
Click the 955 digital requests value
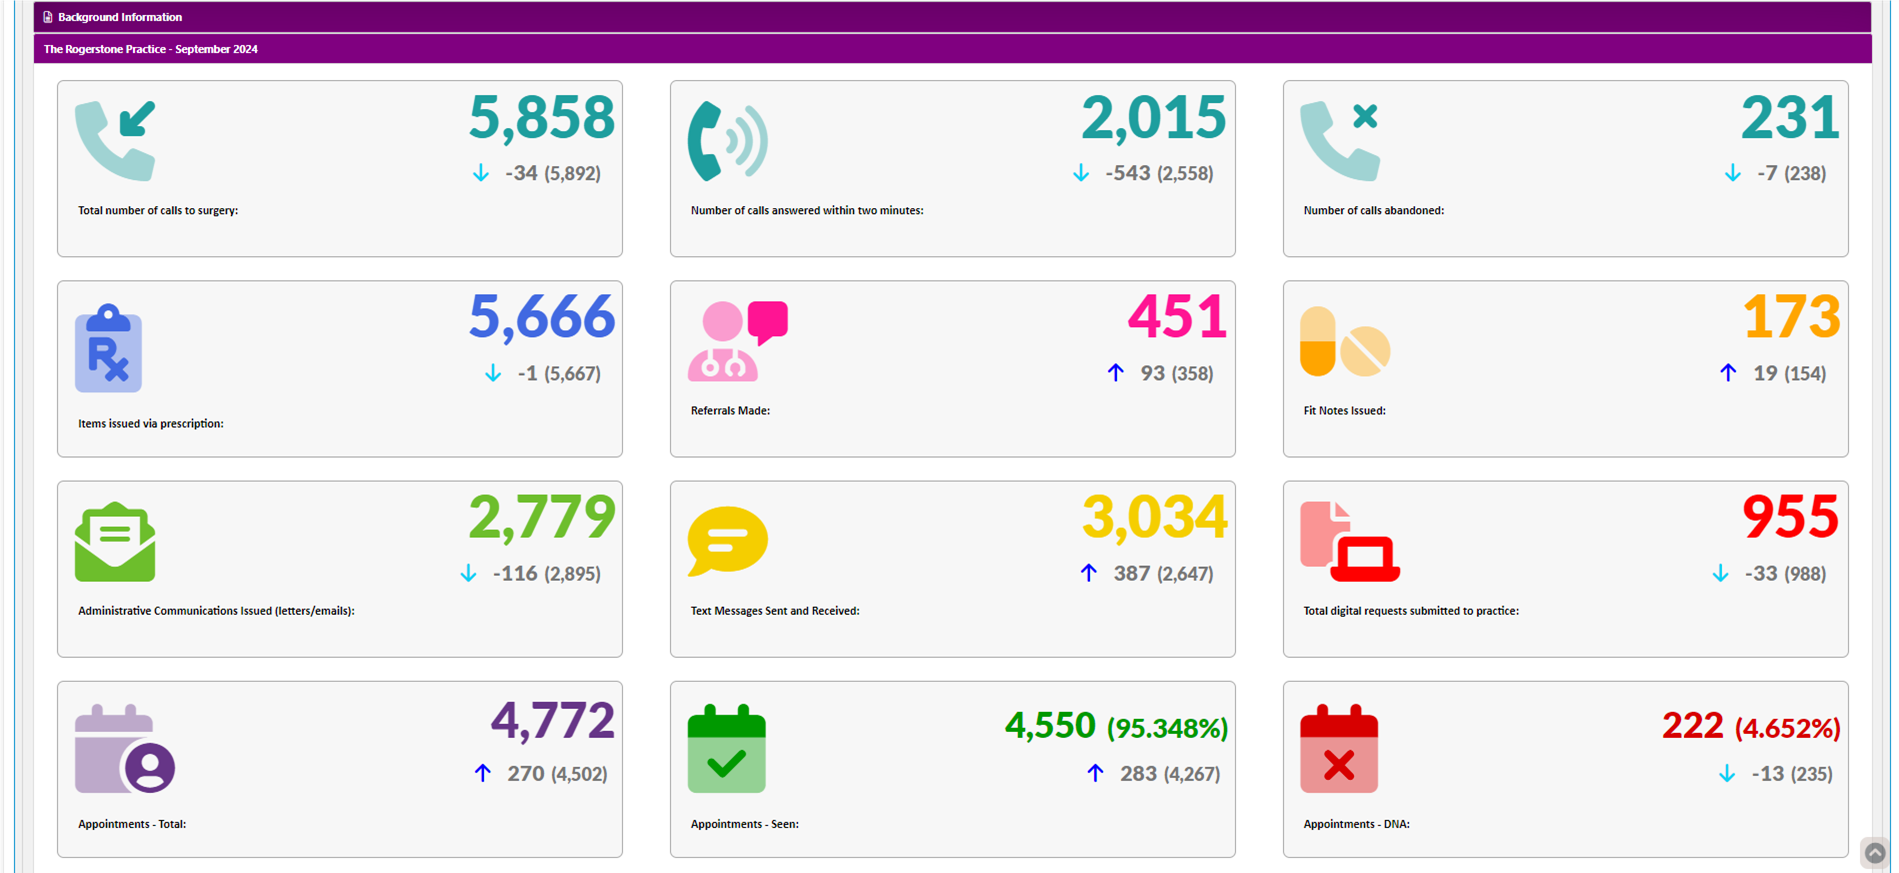pyautogui.click(x=1790, y=517)
